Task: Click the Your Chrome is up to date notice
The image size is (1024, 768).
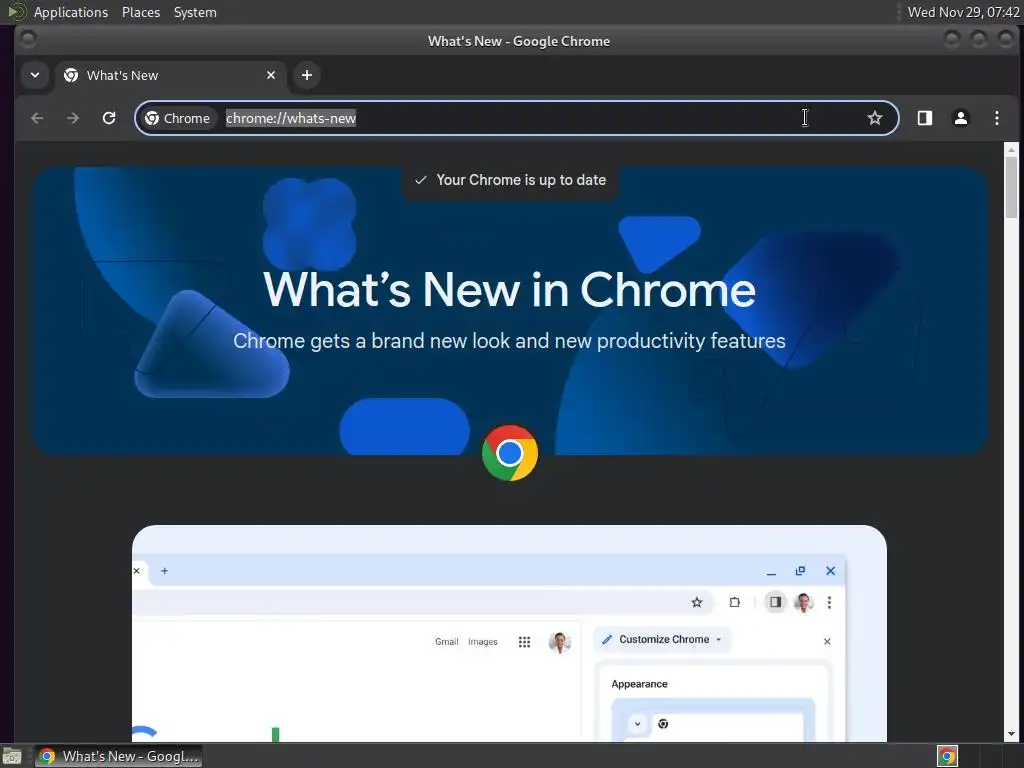Action: 510,180
